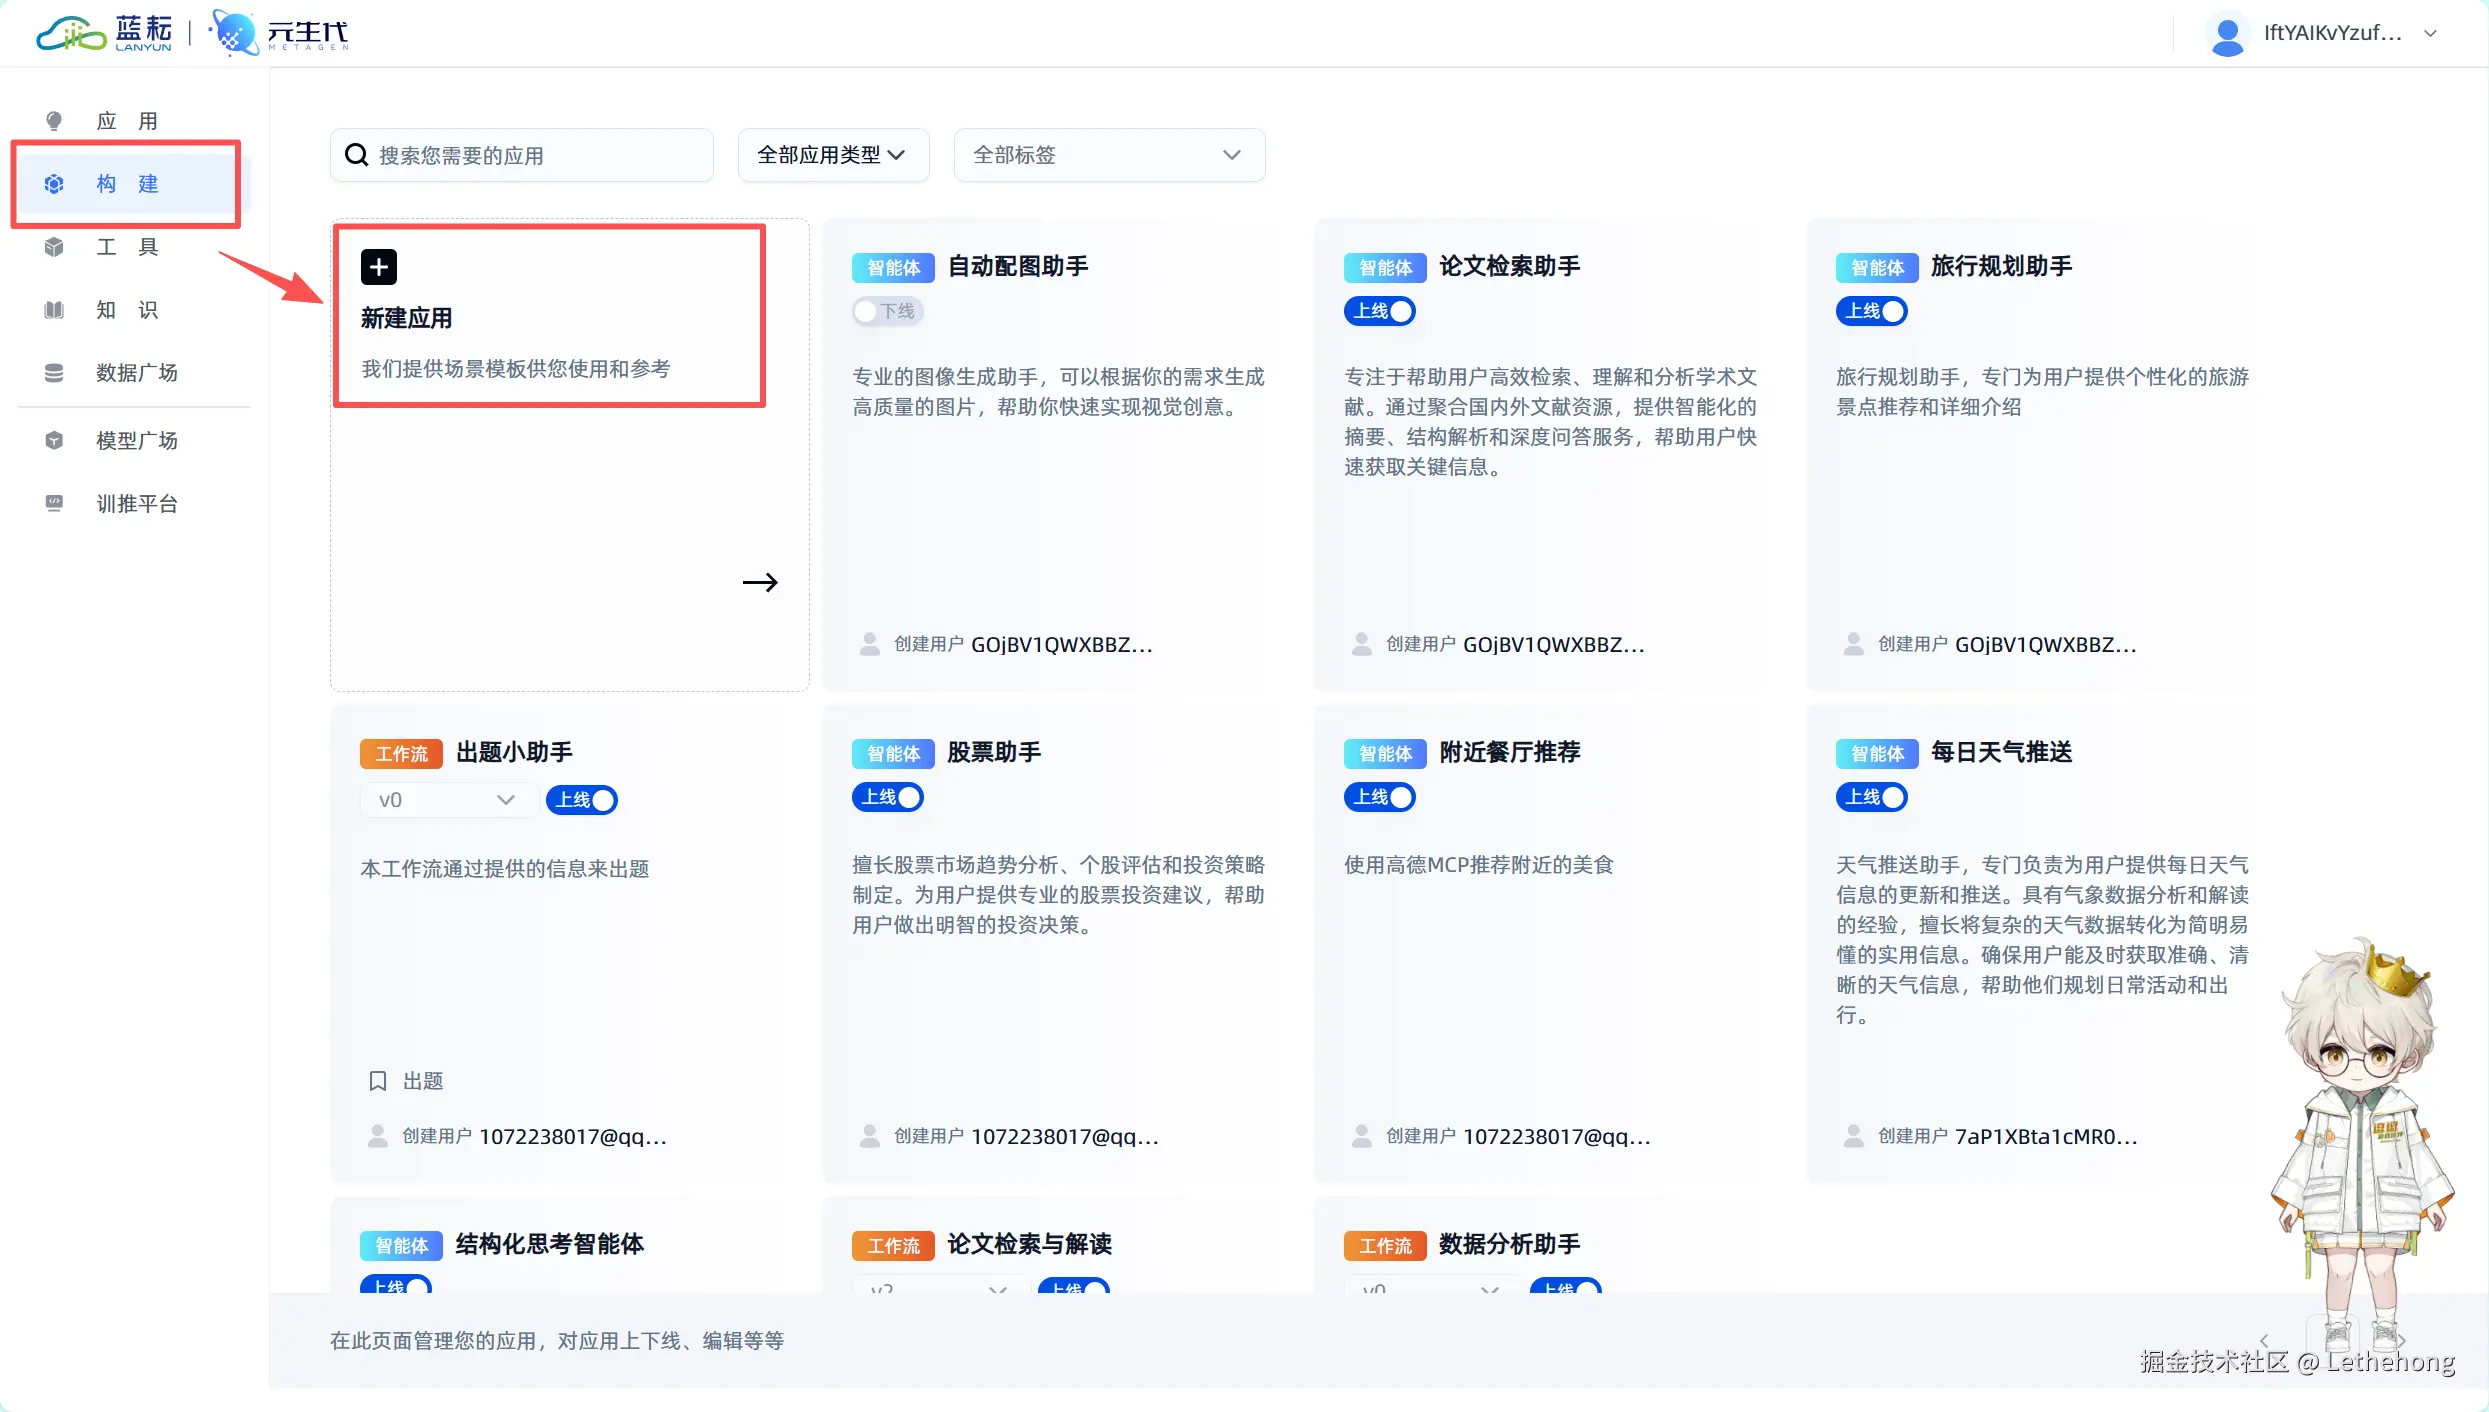Click the 工具 cube icon in the sidebar

54,247
